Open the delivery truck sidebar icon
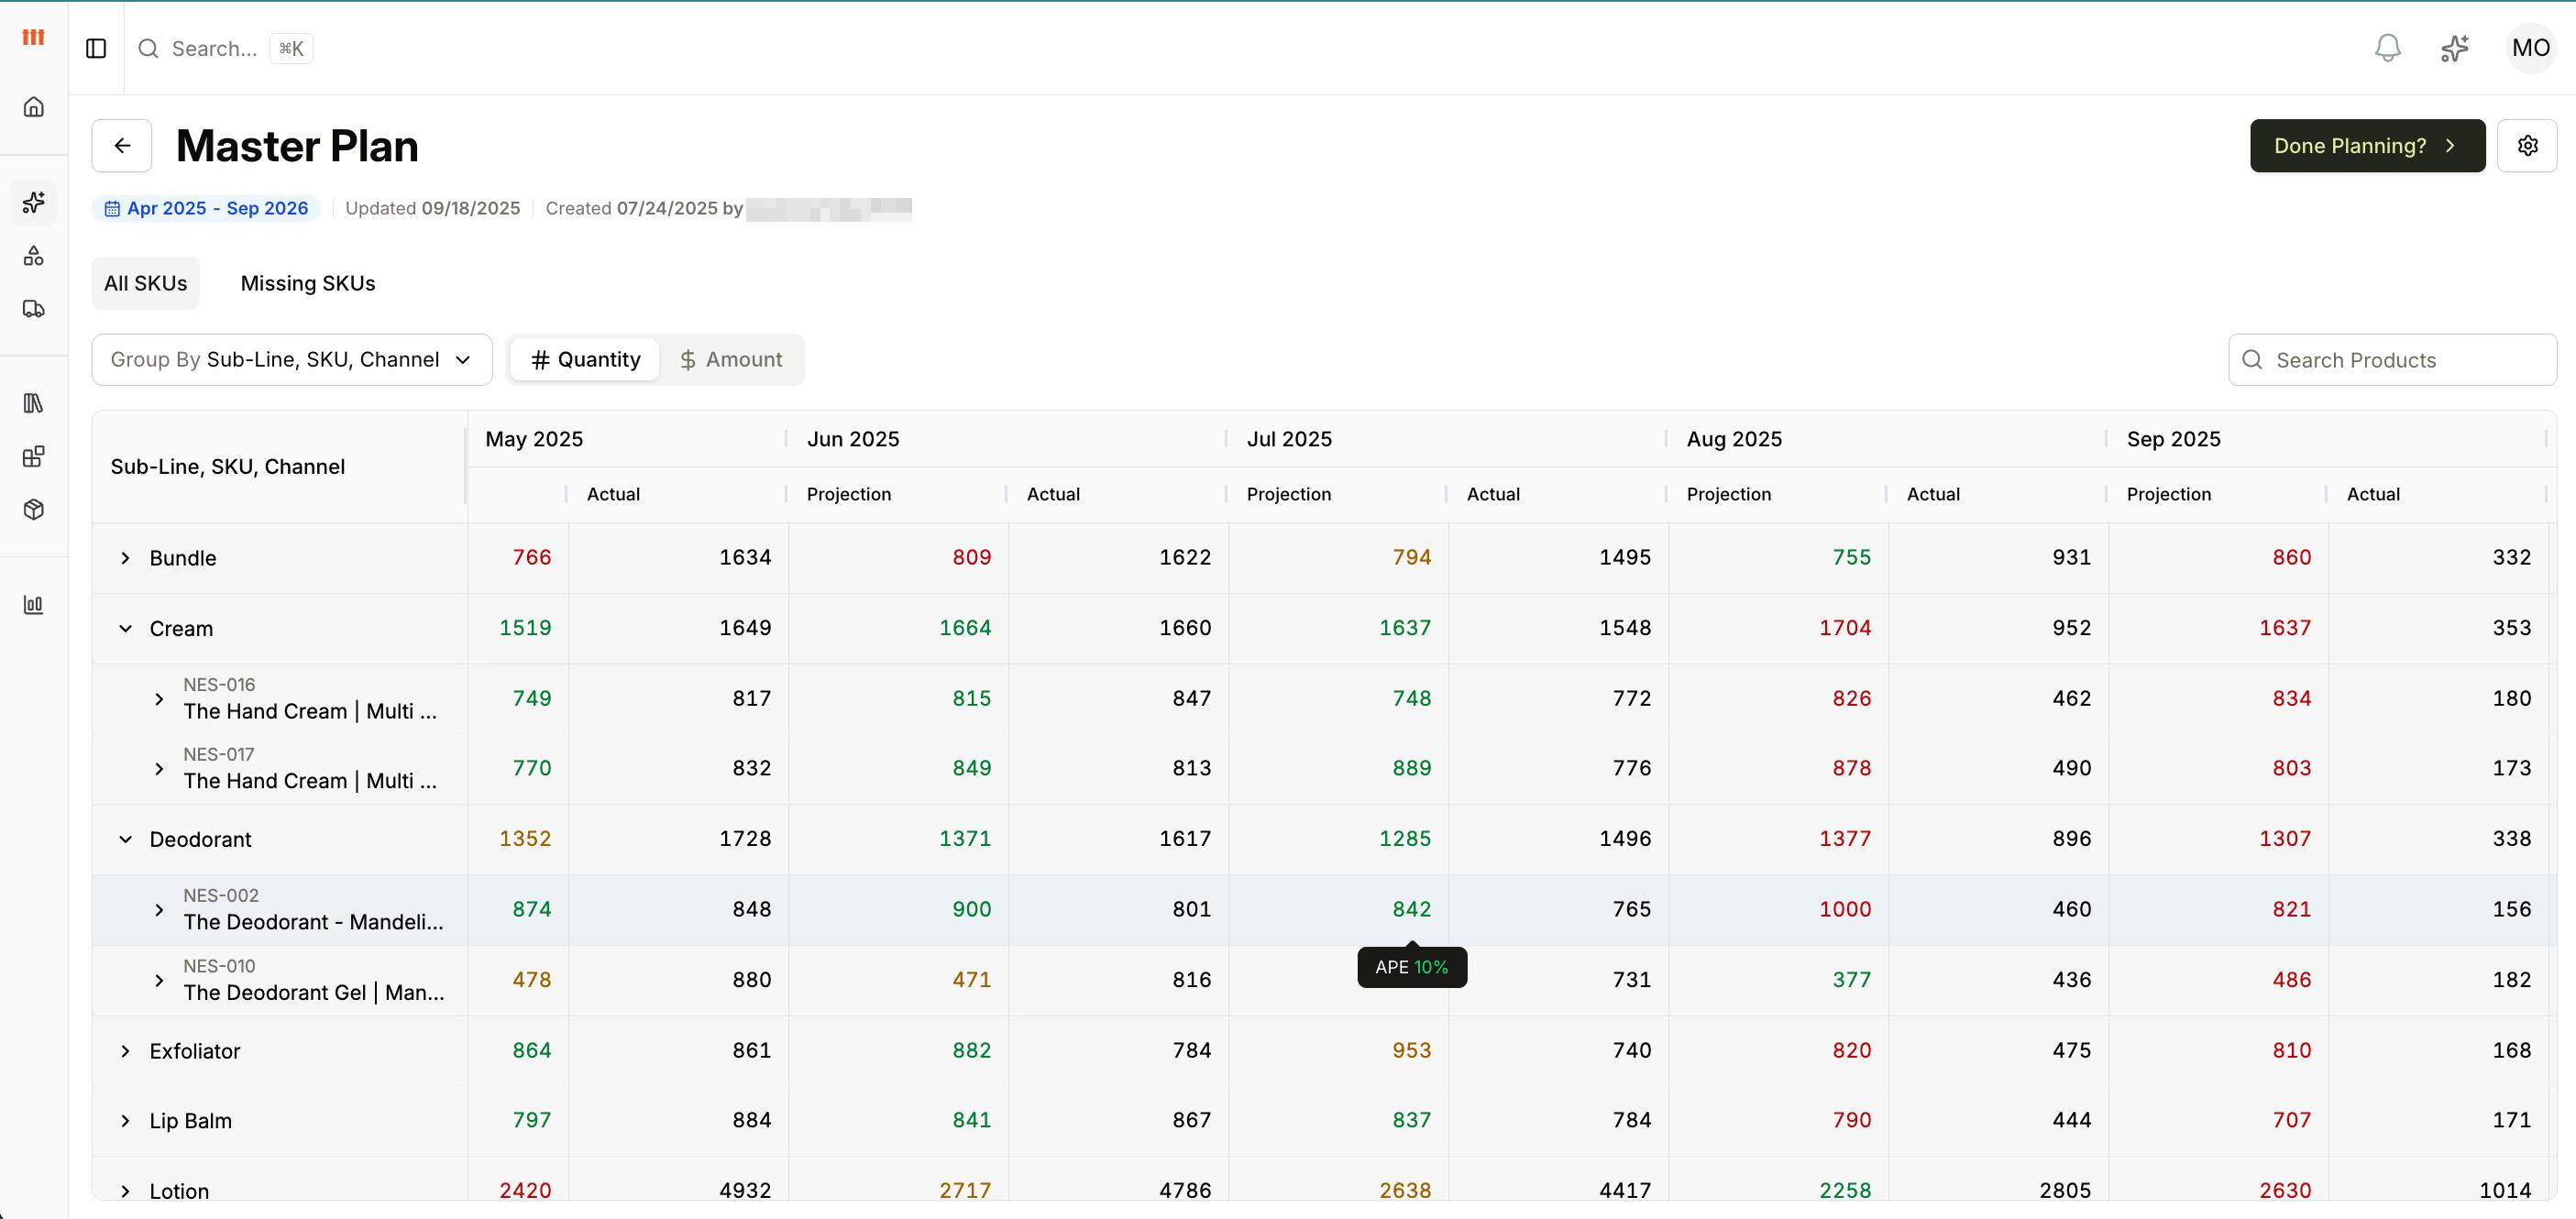Screen dimensions: 2576x1219 click(34, 309)
